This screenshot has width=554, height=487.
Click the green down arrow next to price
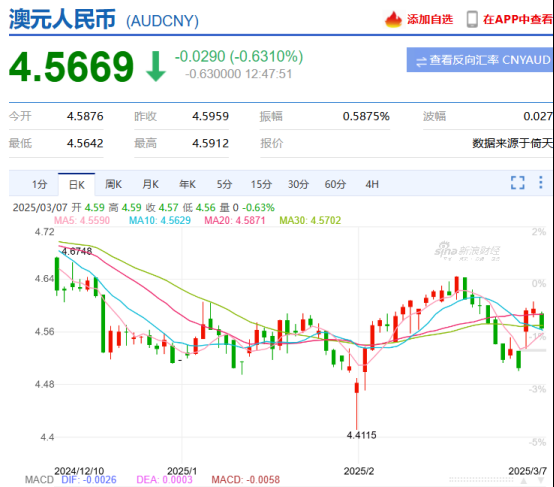[156, 66]
